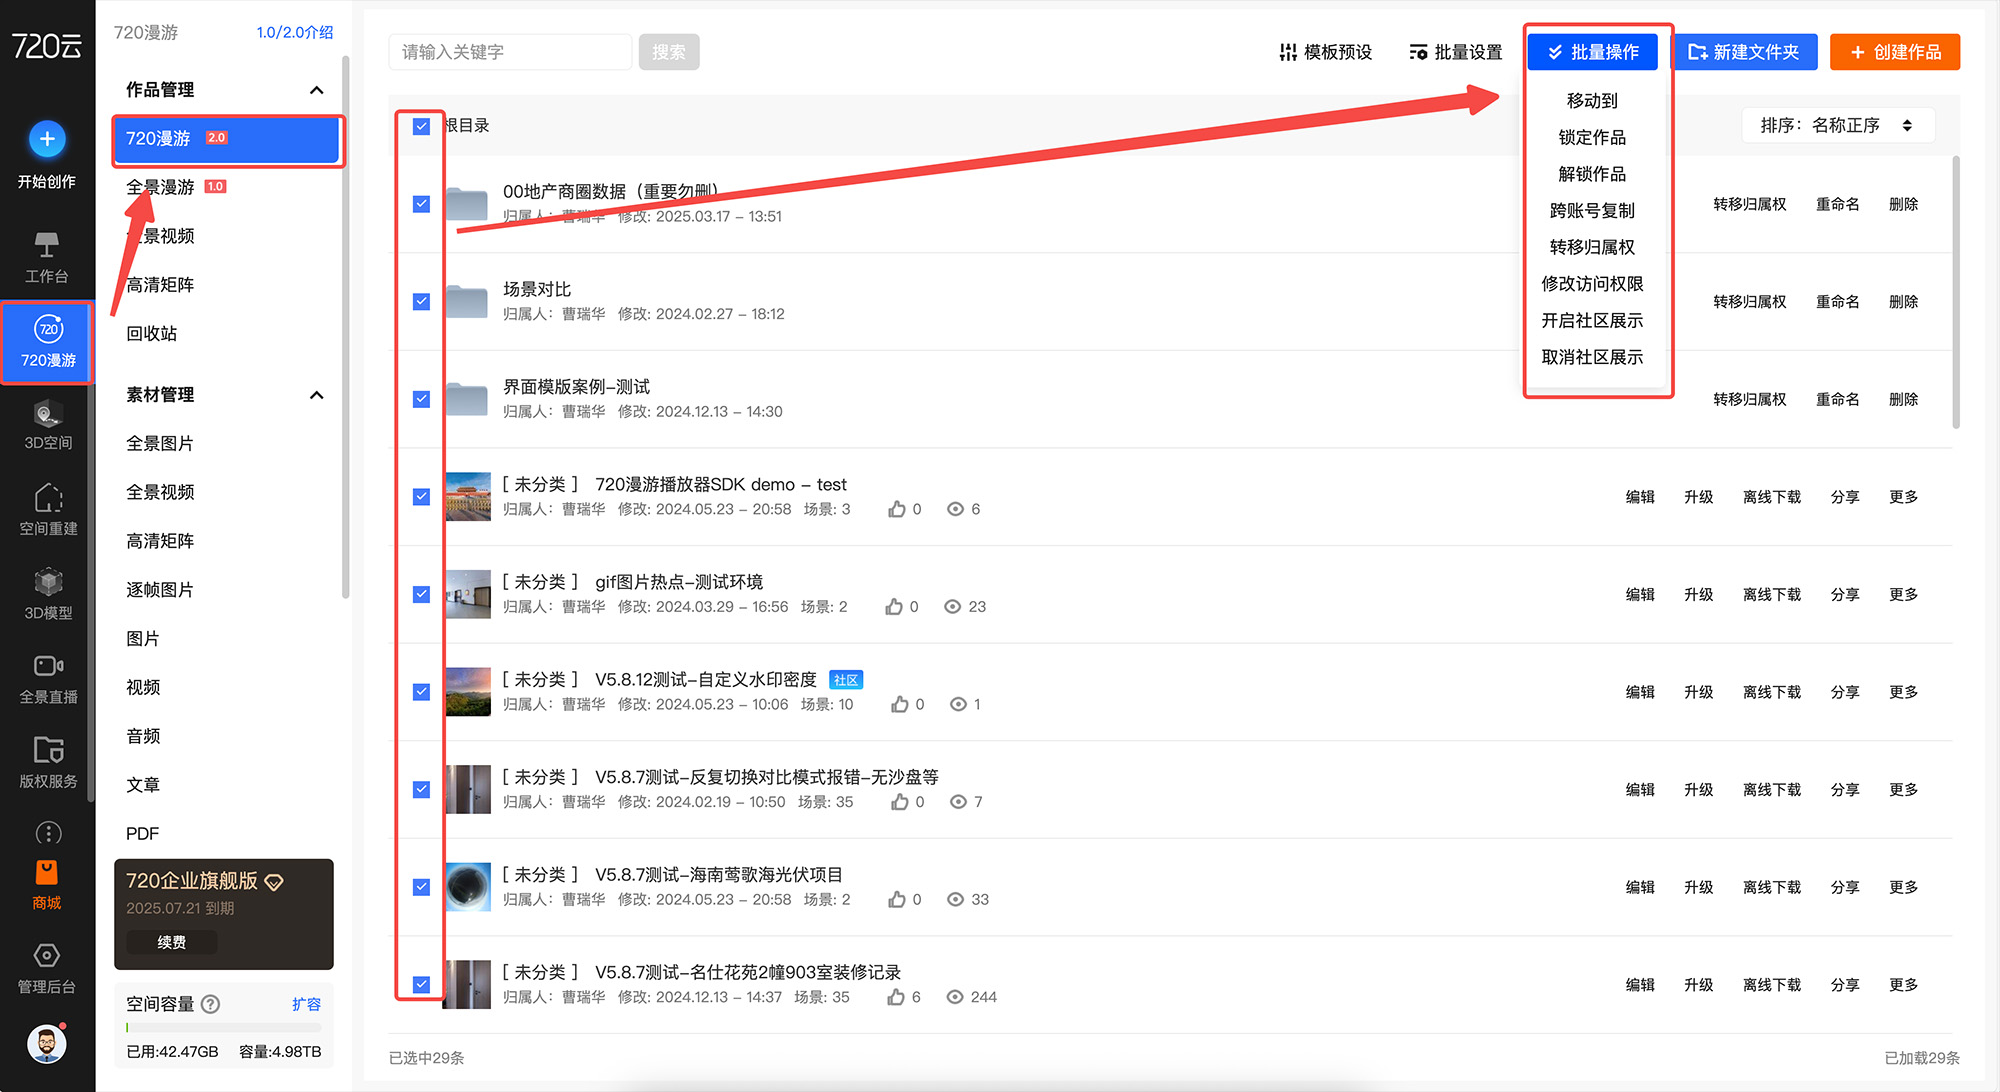
Task: Choose 锁定作品 from batch menu
Action: [x=1591, y=137]
